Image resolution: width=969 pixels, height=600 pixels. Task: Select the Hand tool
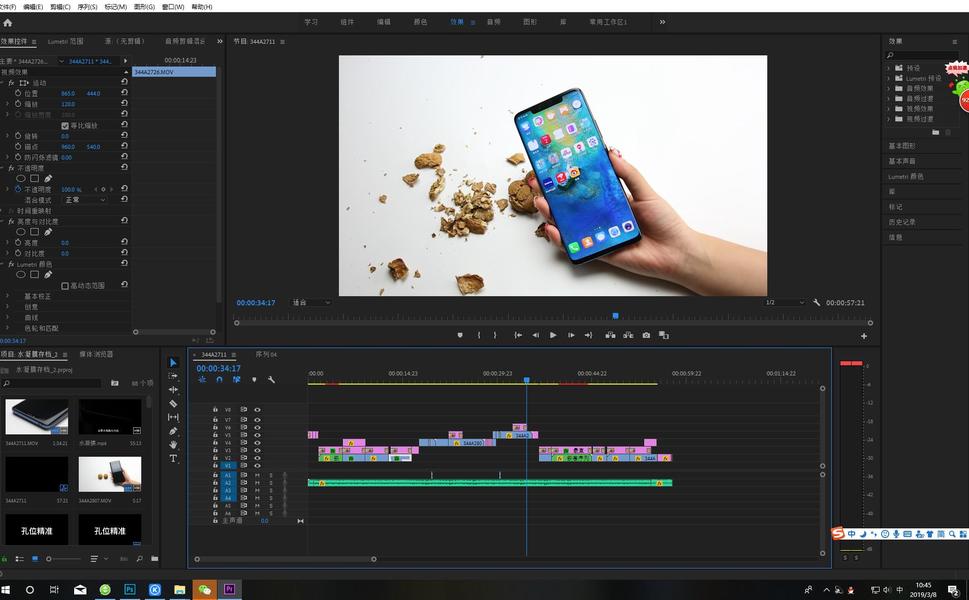click(x=173, y=444)
